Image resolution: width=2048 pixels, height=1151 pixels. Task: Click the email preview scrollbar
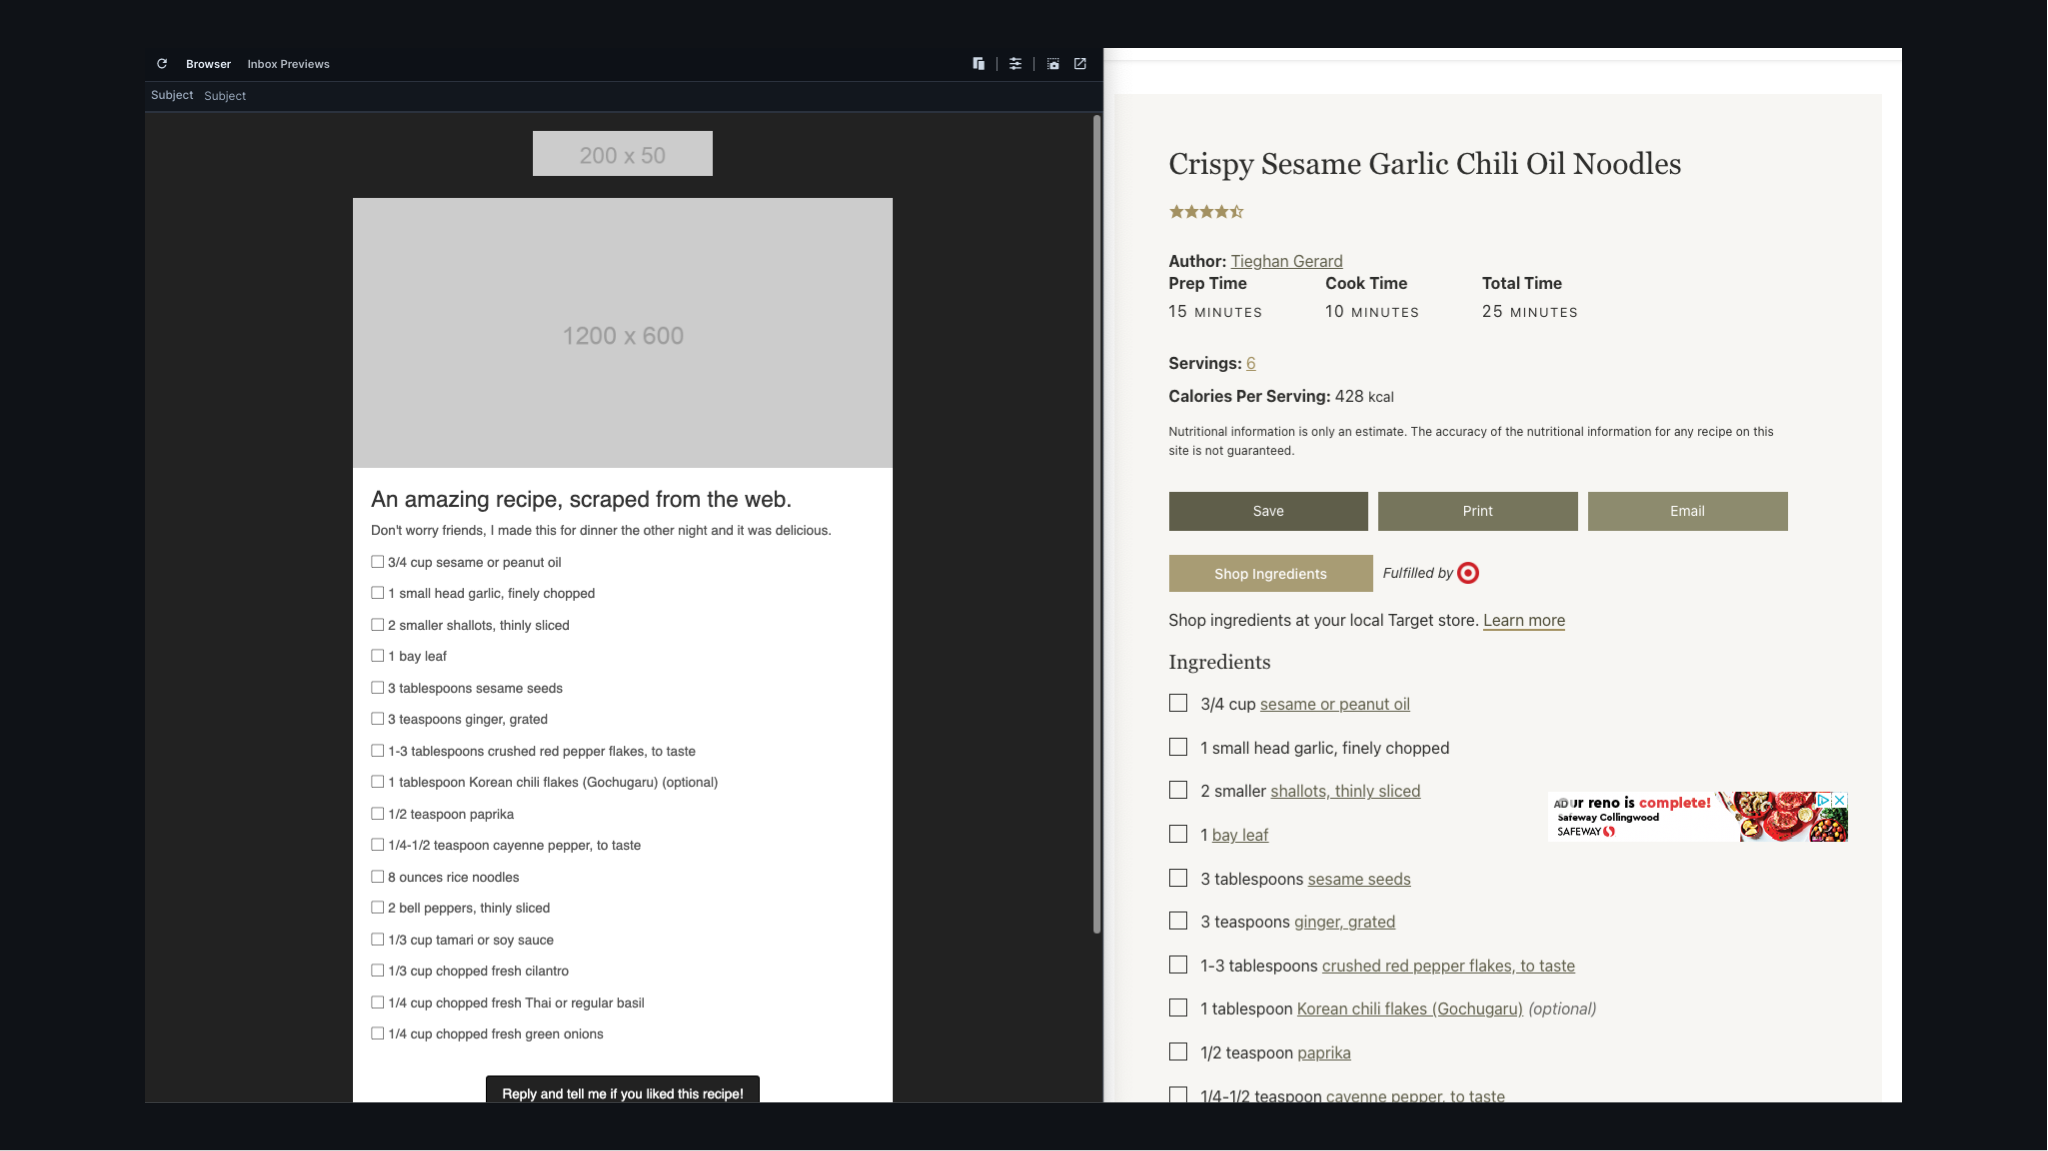[1097, 520]
